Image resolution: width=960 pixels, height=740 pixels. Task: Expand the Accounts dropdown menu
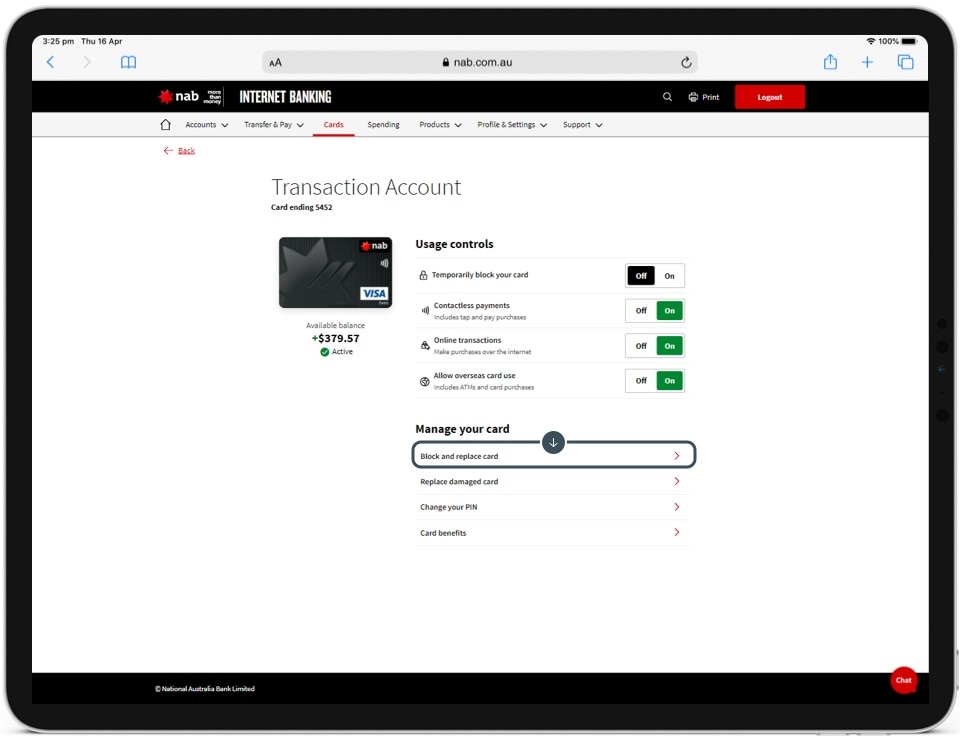[206, 125]
